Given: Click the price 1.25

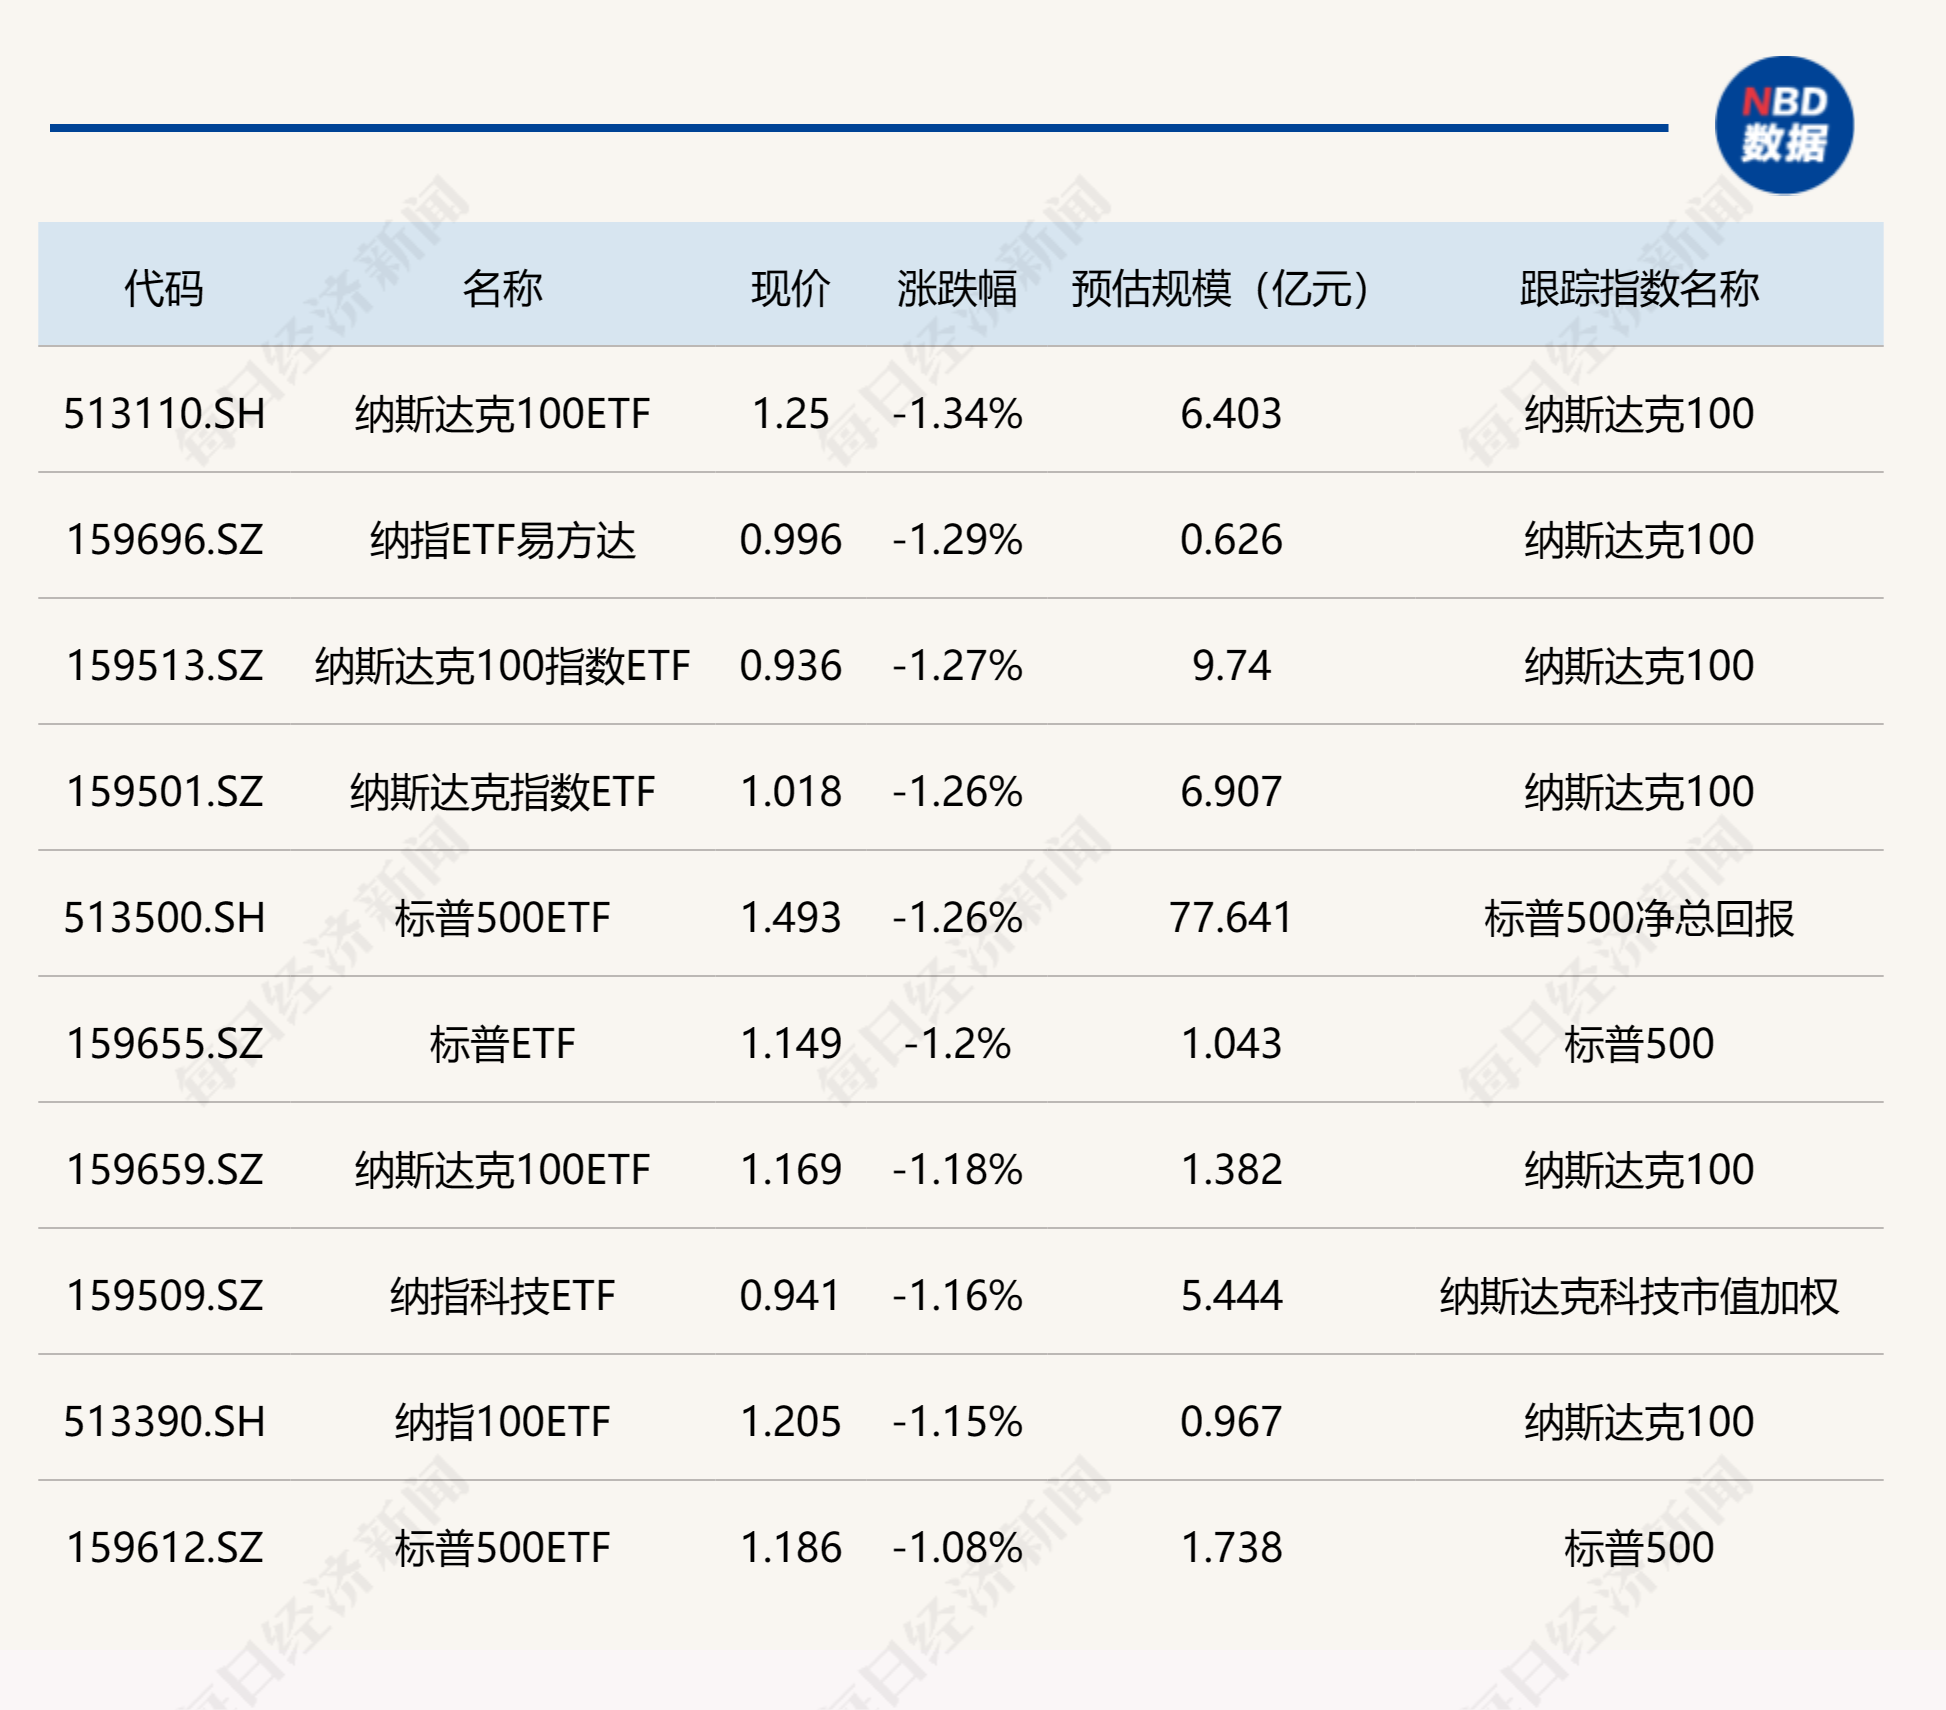Looking at the screenshot, I should coord(790,414).
